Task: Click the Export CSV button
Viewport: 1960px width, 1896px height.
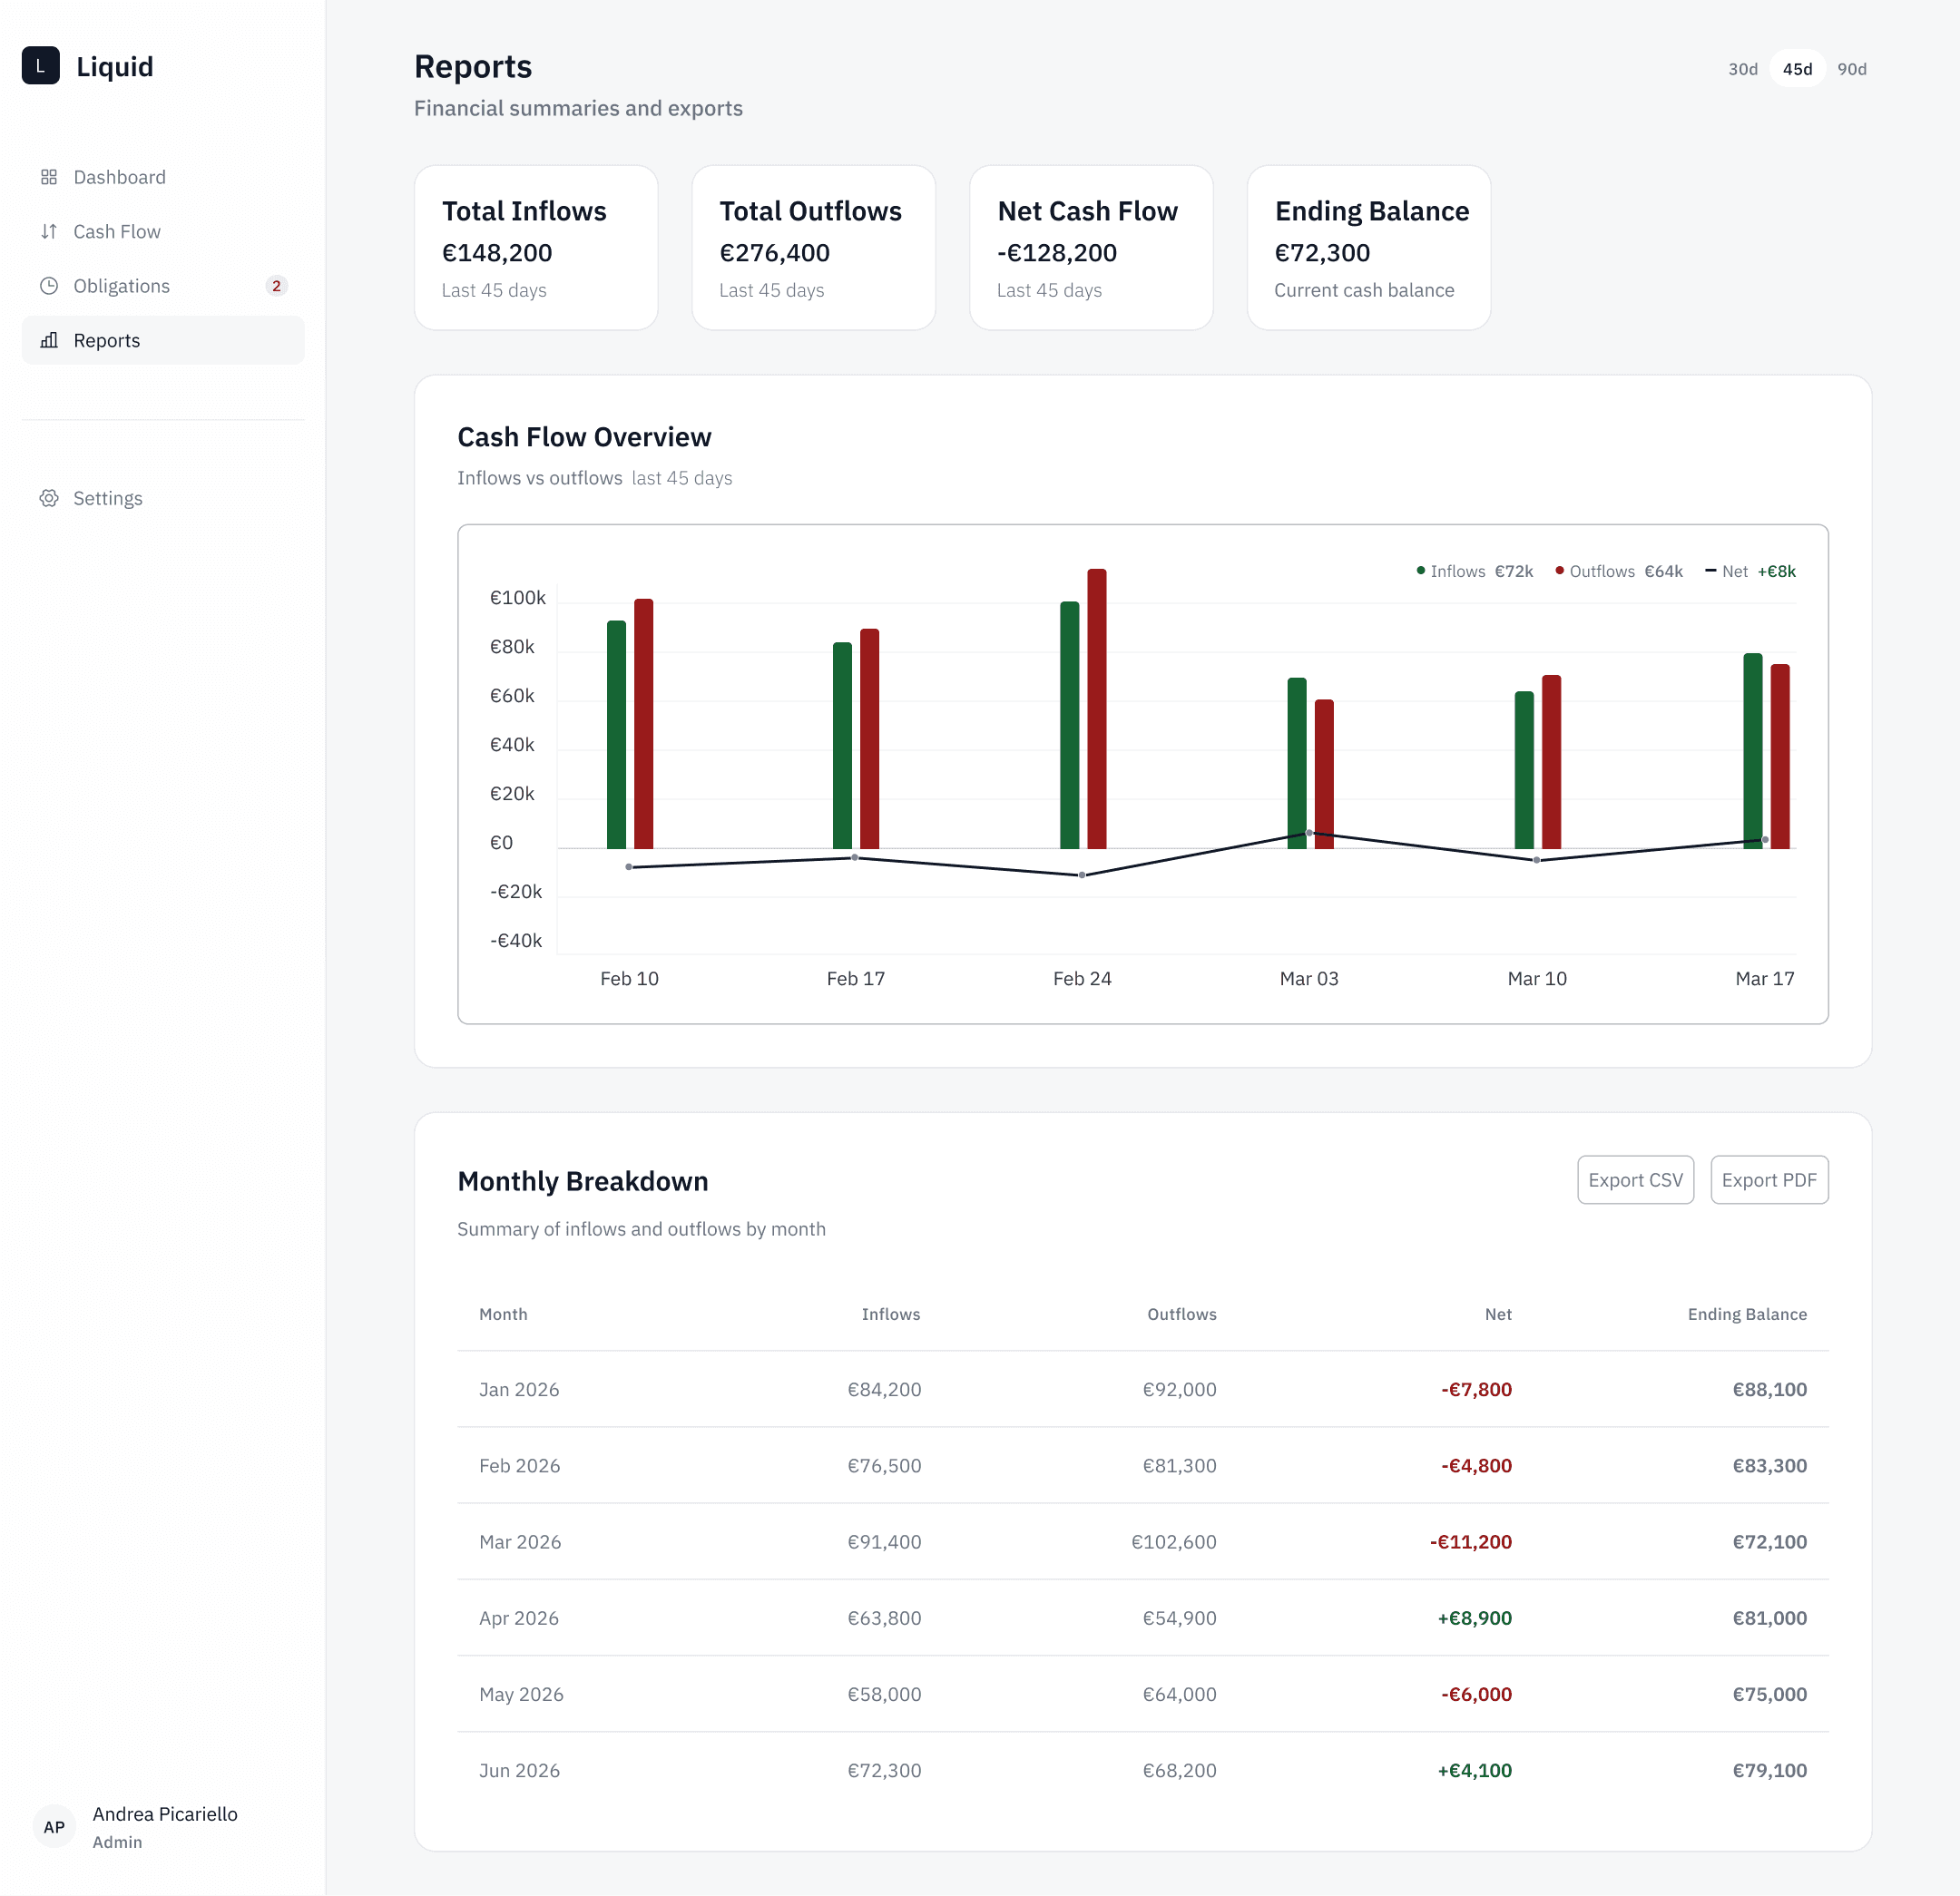Action: (x=1635, y=1180)
